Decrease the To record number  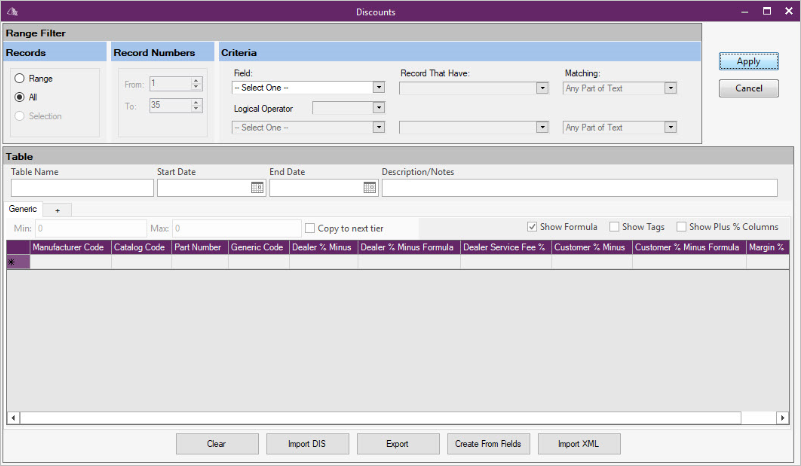196,108
